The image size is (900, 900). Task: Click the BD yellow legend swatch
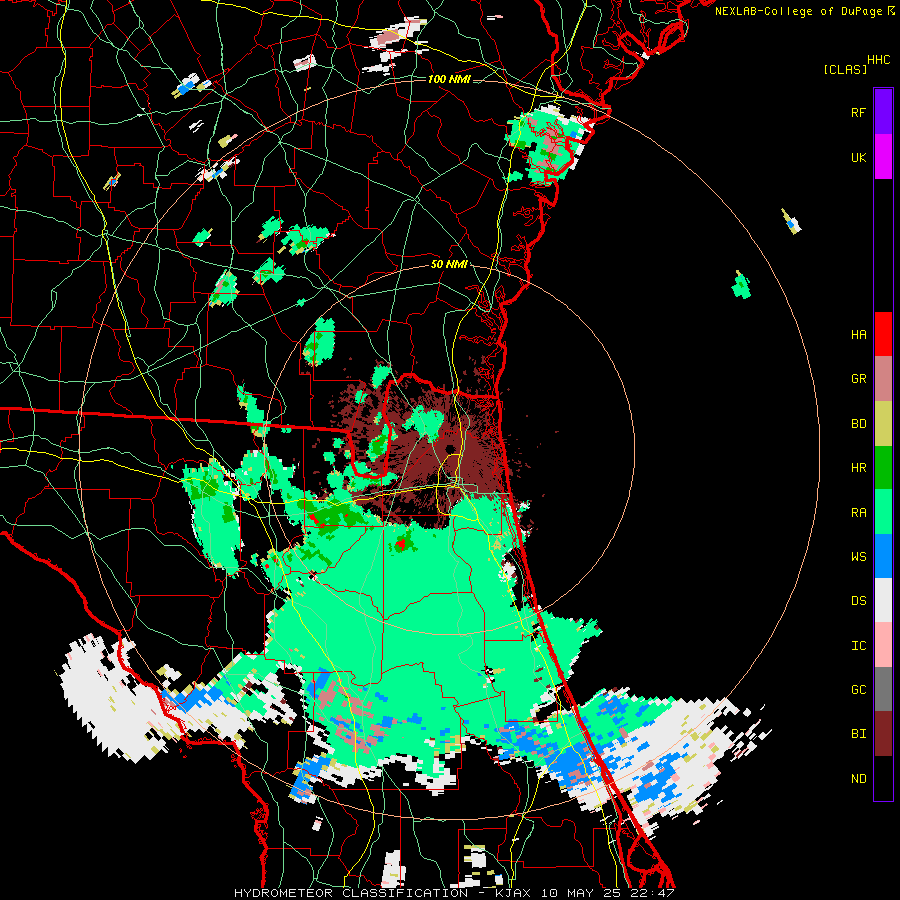click(x=883, y=424)
